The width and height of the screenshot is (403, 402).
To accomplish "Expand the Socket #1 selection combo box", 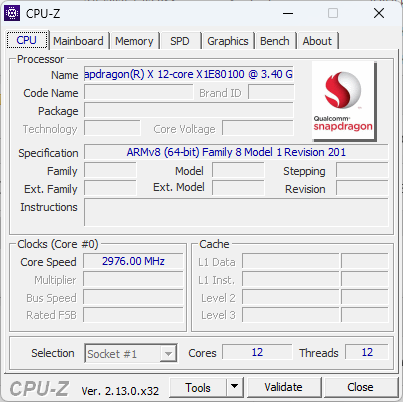I will point(131,353).
